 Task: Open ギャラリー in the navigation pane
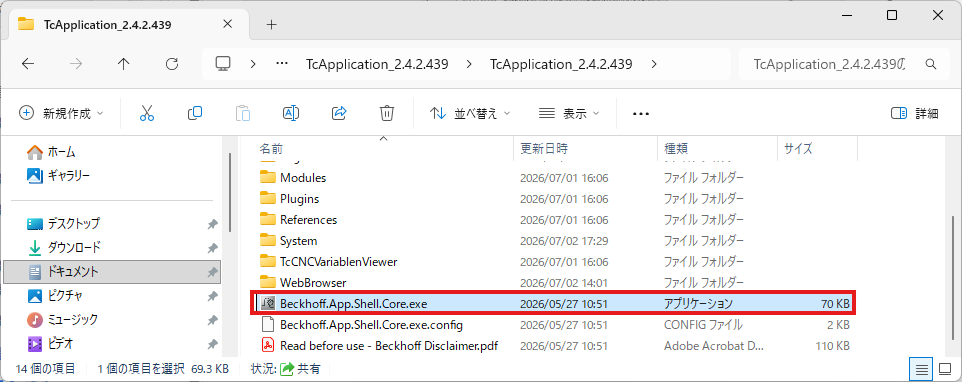(60, 175)
